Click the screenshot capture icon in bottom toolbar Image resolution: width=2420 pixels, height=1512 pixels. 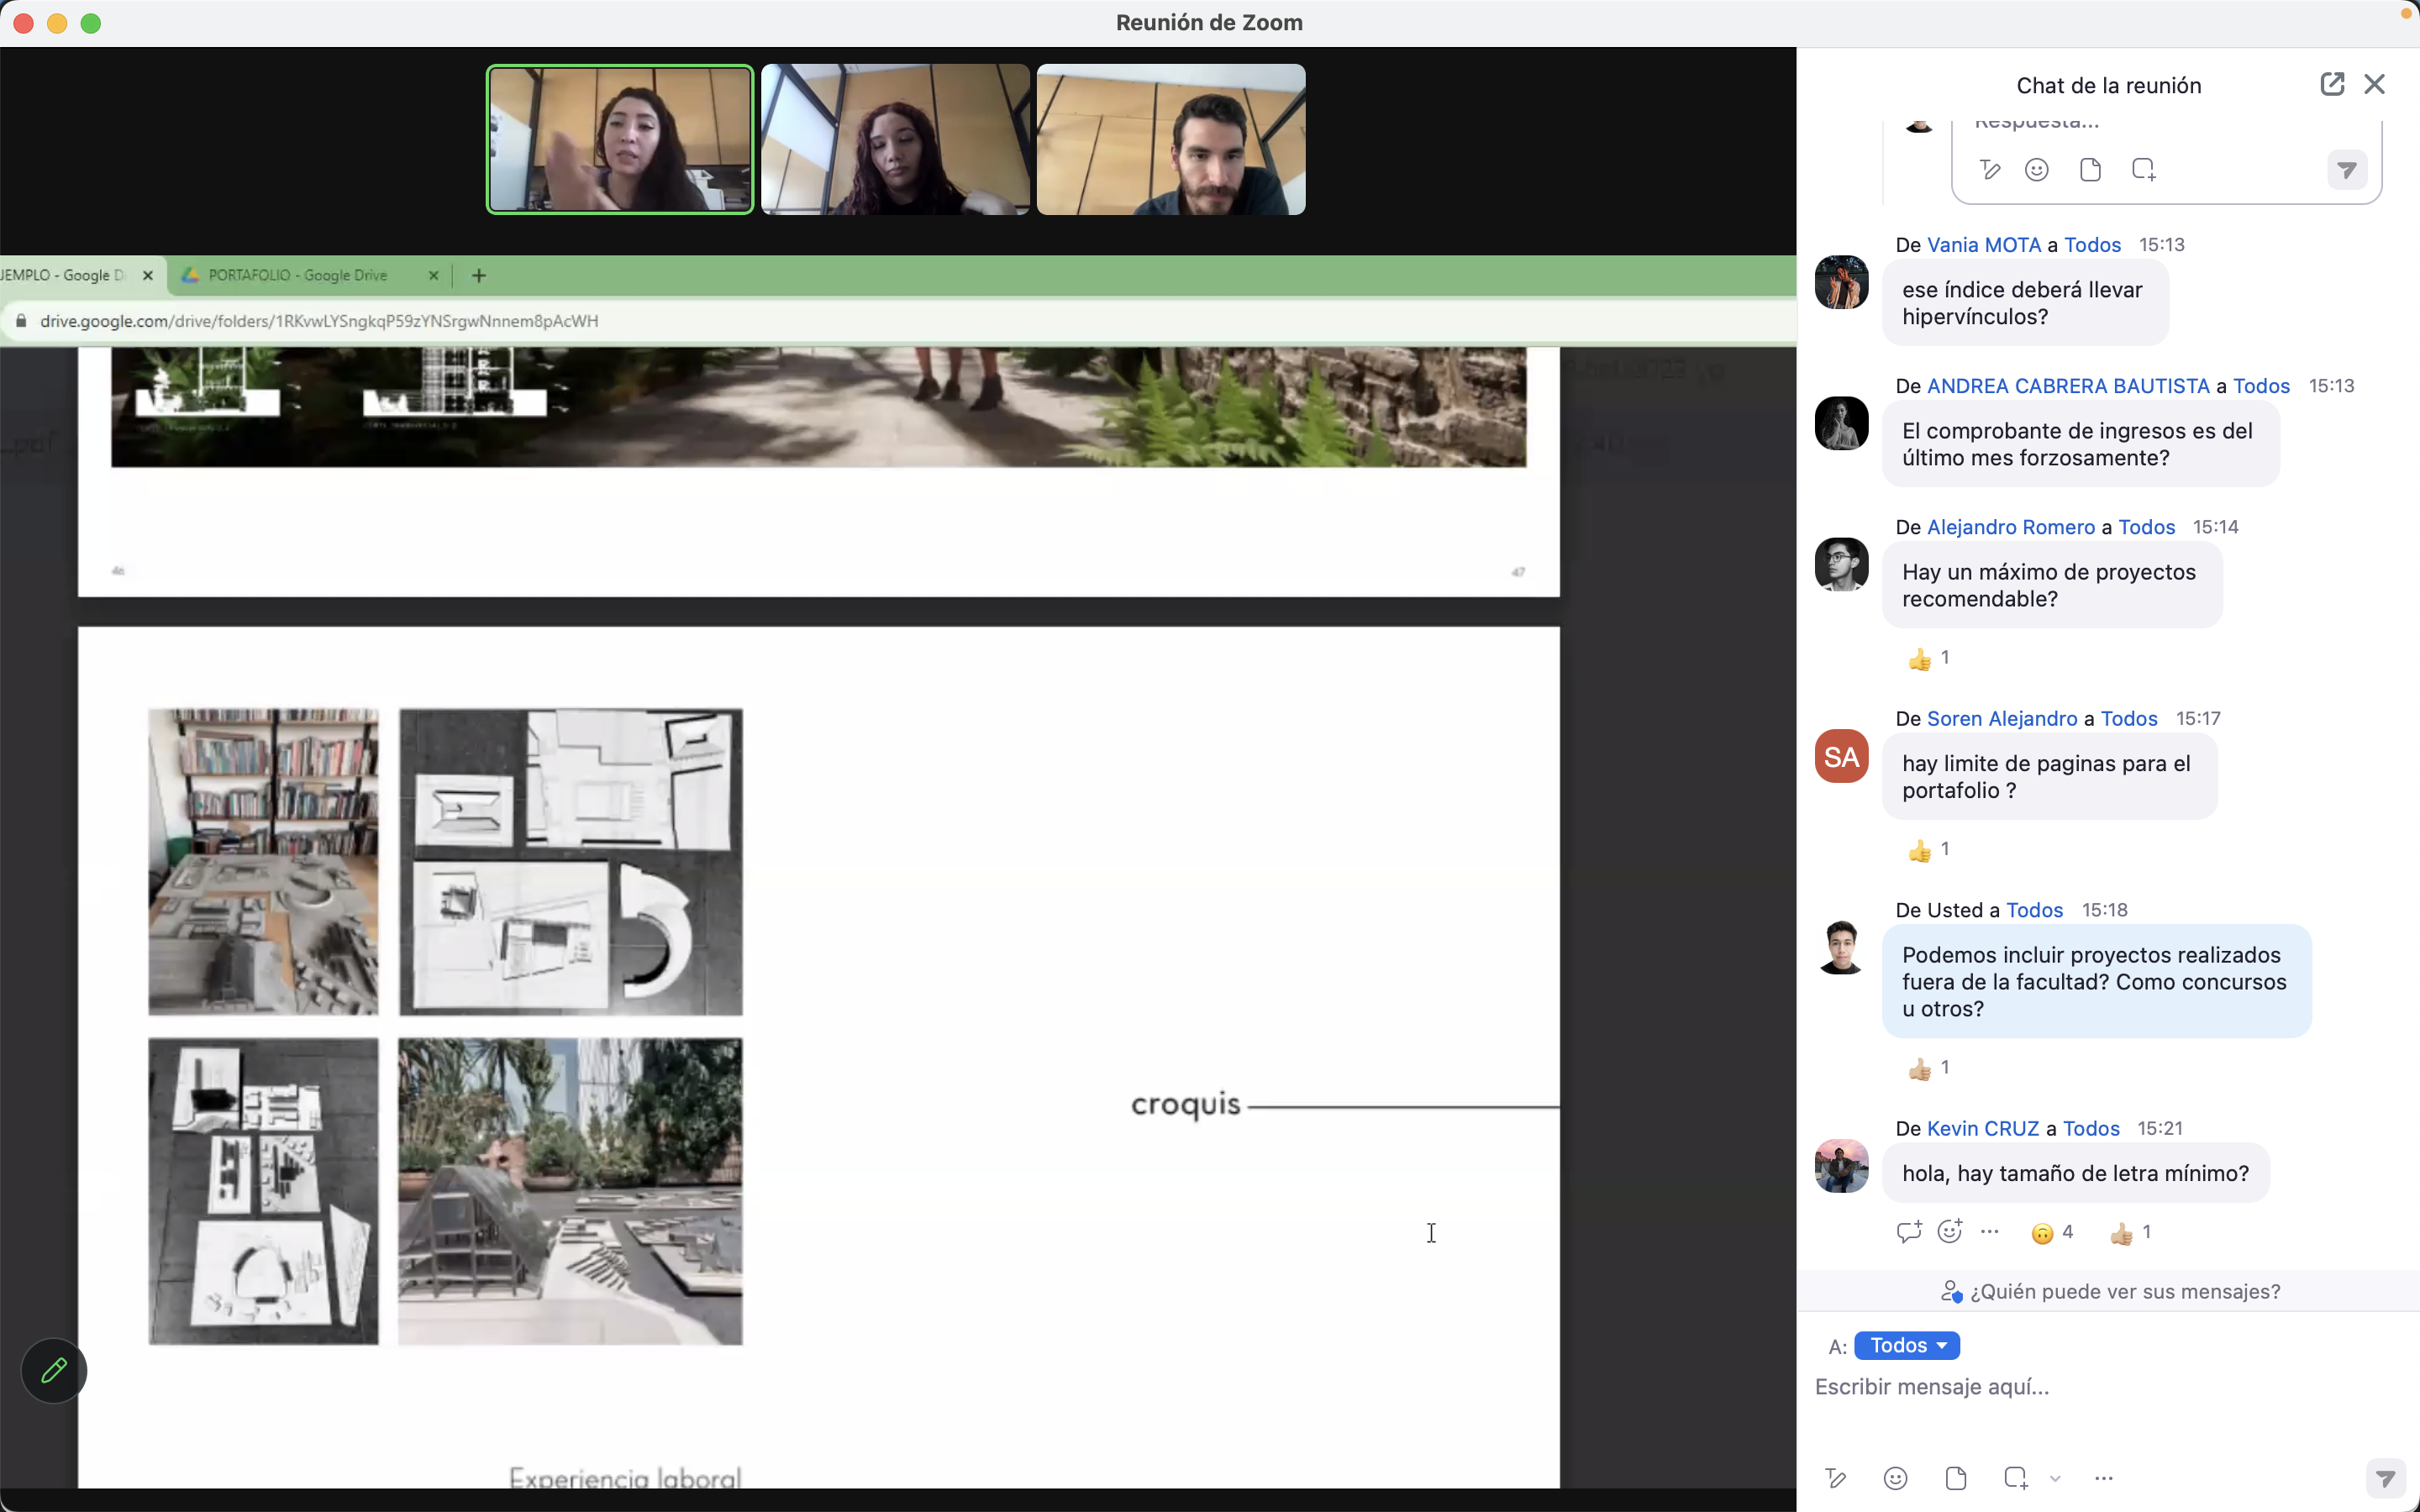tap(2015, 1478)
